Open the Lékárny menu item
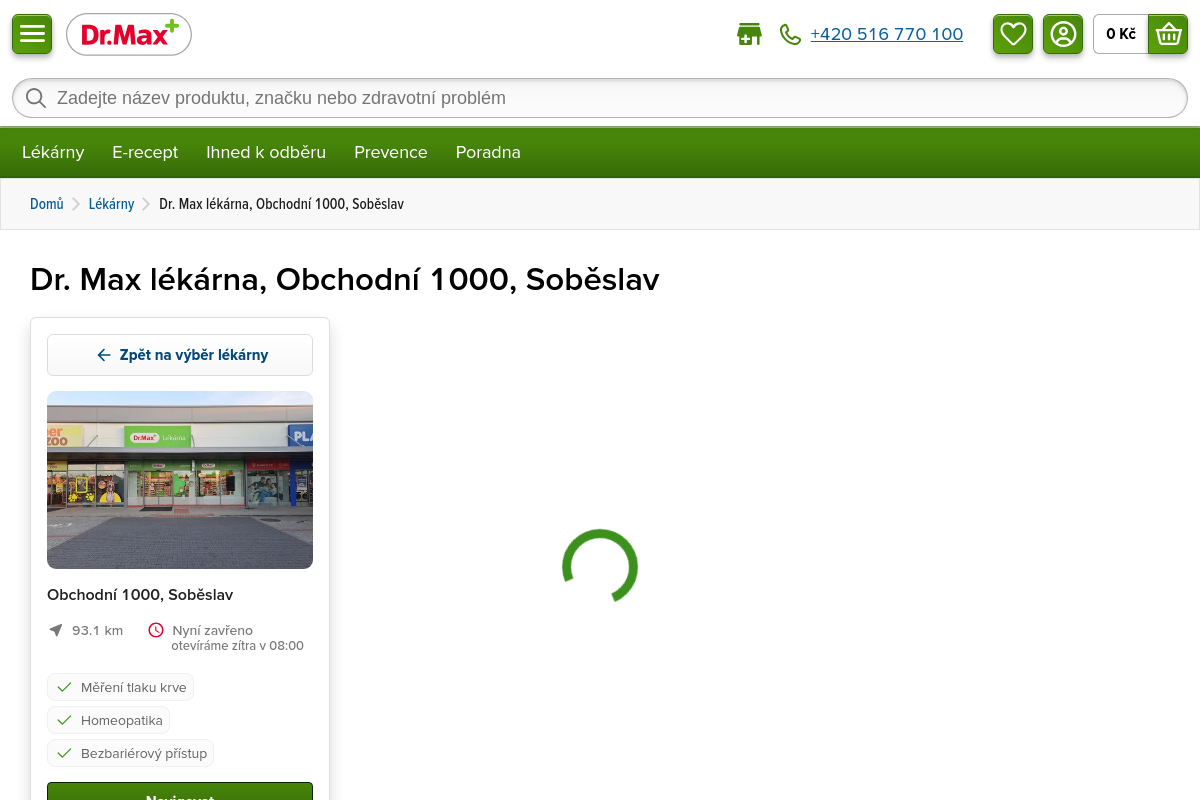Image resolution: width=1200 pixels, height=800 pixels. (53, 152)
